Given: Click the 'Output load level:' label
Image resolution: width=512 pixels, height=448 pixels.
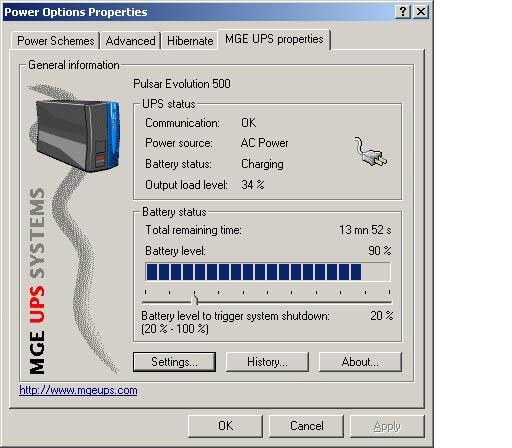Looking at the screenshot, I should (186, 185).
